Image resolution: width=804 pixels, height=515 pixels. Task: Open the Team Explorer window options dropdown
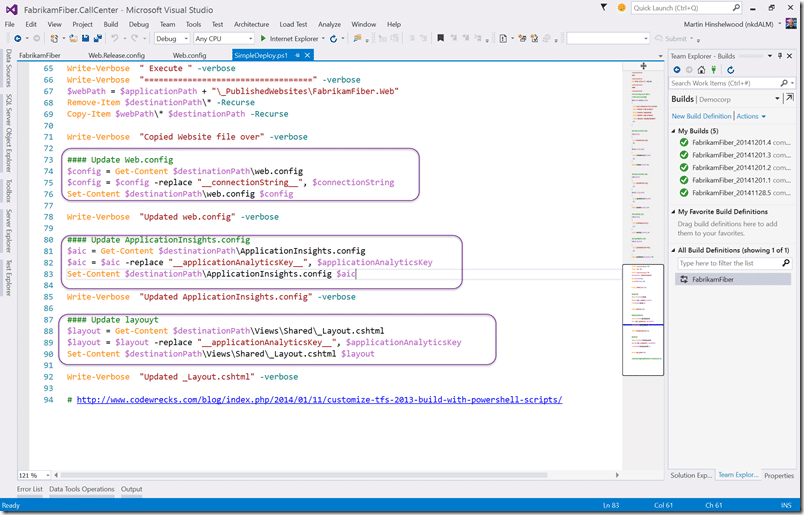click(x=770, y=56)
